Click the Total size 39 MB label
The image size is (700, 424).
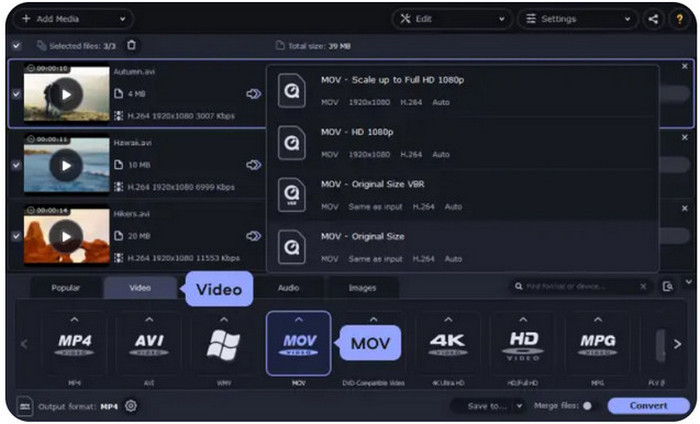(313, 46)
